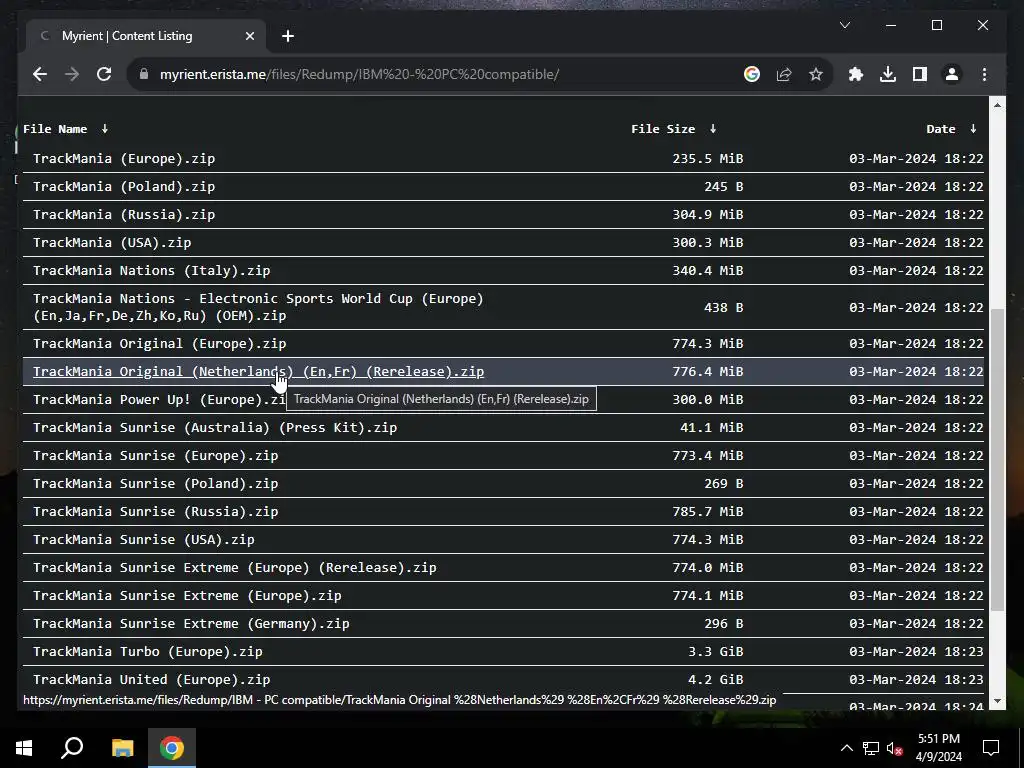Download TrackMania United (Europe).zip
Viewport: 1024px width, 768px height.
(x=152, y=680)
